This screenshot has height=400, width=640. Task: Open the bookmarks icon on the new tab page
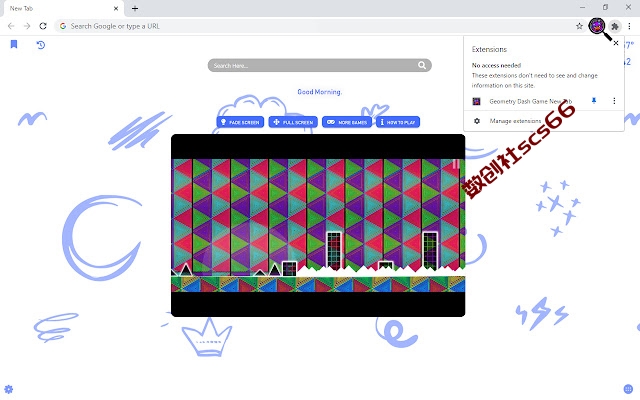point(14,44)
